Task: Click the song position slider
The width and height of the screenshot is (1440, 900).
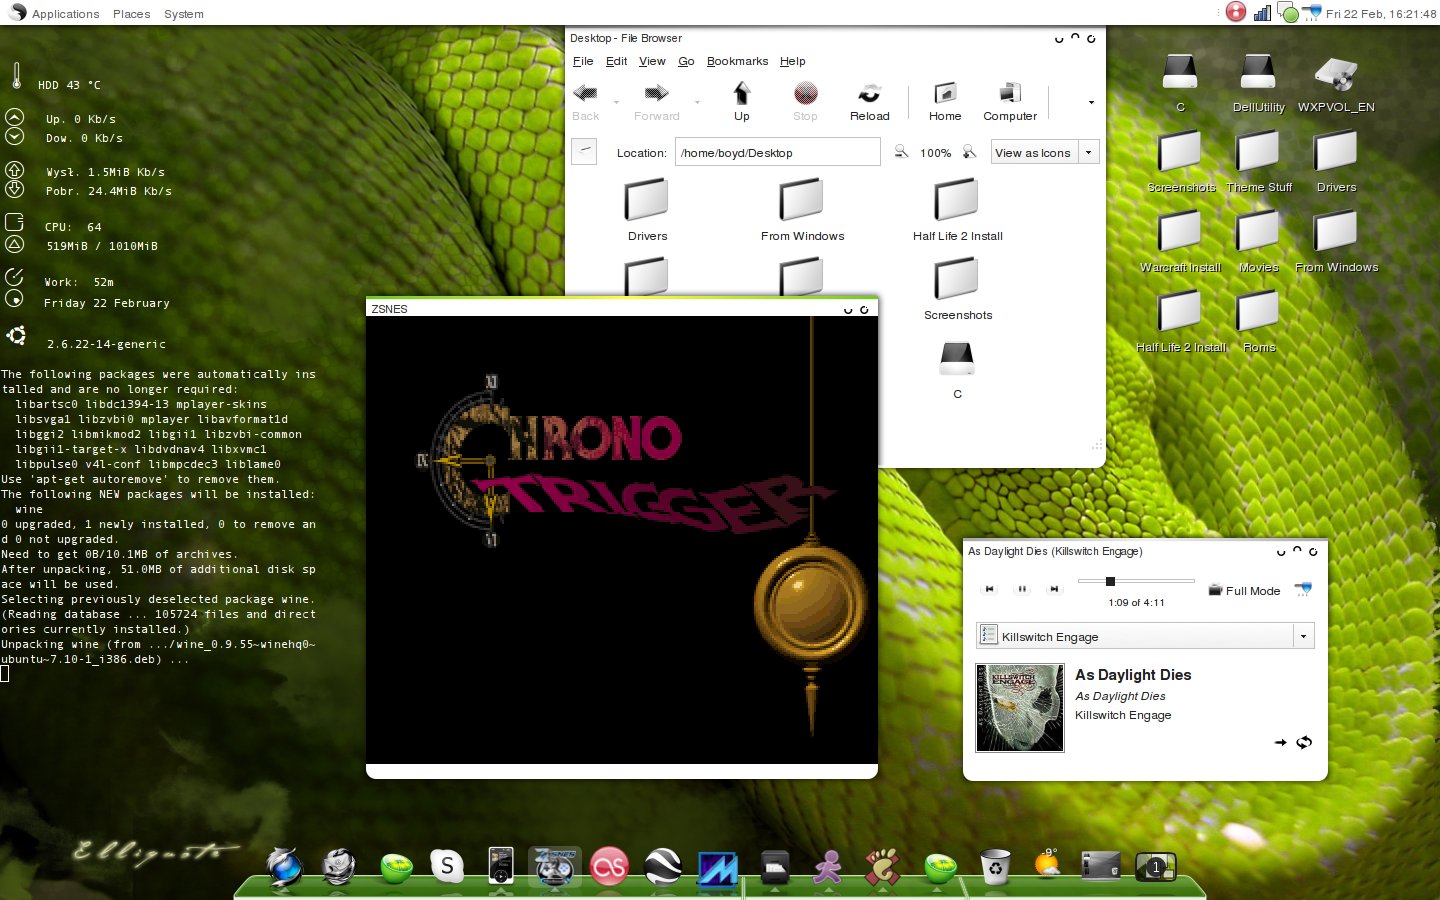Action: pos(1136,581)
